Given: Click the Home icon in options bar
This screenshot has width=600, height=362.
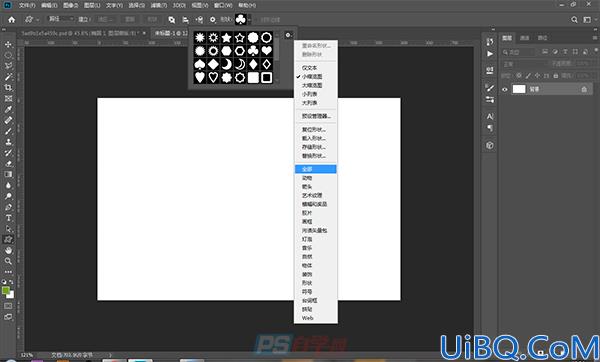Looking at the screenshot, I should [11, 19].
